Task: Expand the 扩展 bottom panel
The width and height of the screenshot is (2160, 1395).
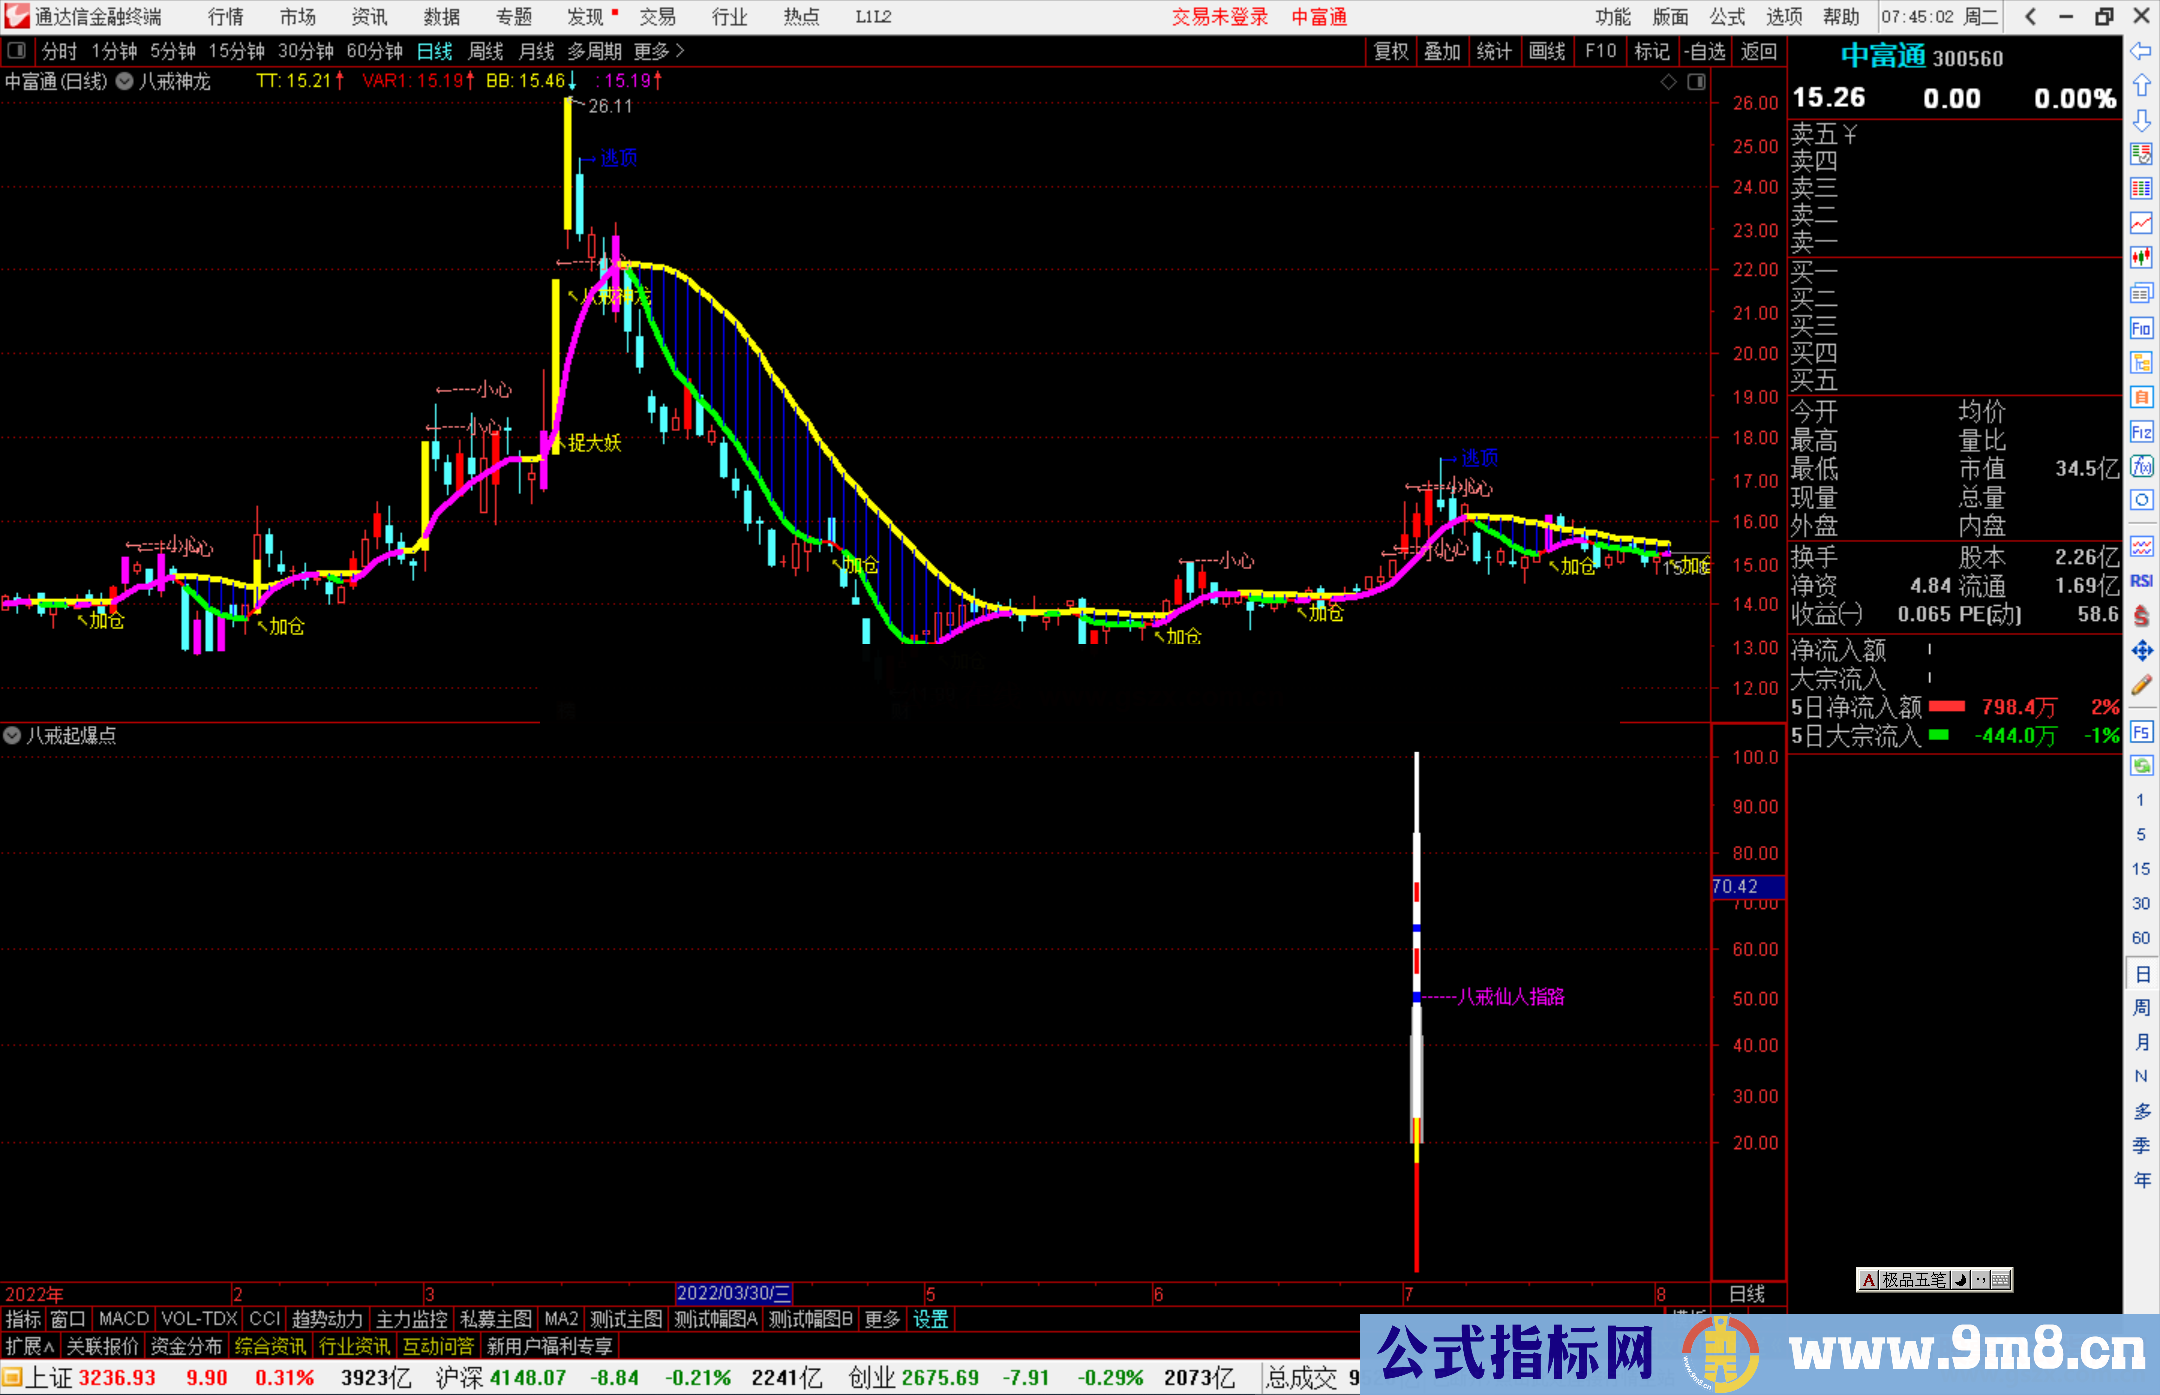Action: 29,1347
